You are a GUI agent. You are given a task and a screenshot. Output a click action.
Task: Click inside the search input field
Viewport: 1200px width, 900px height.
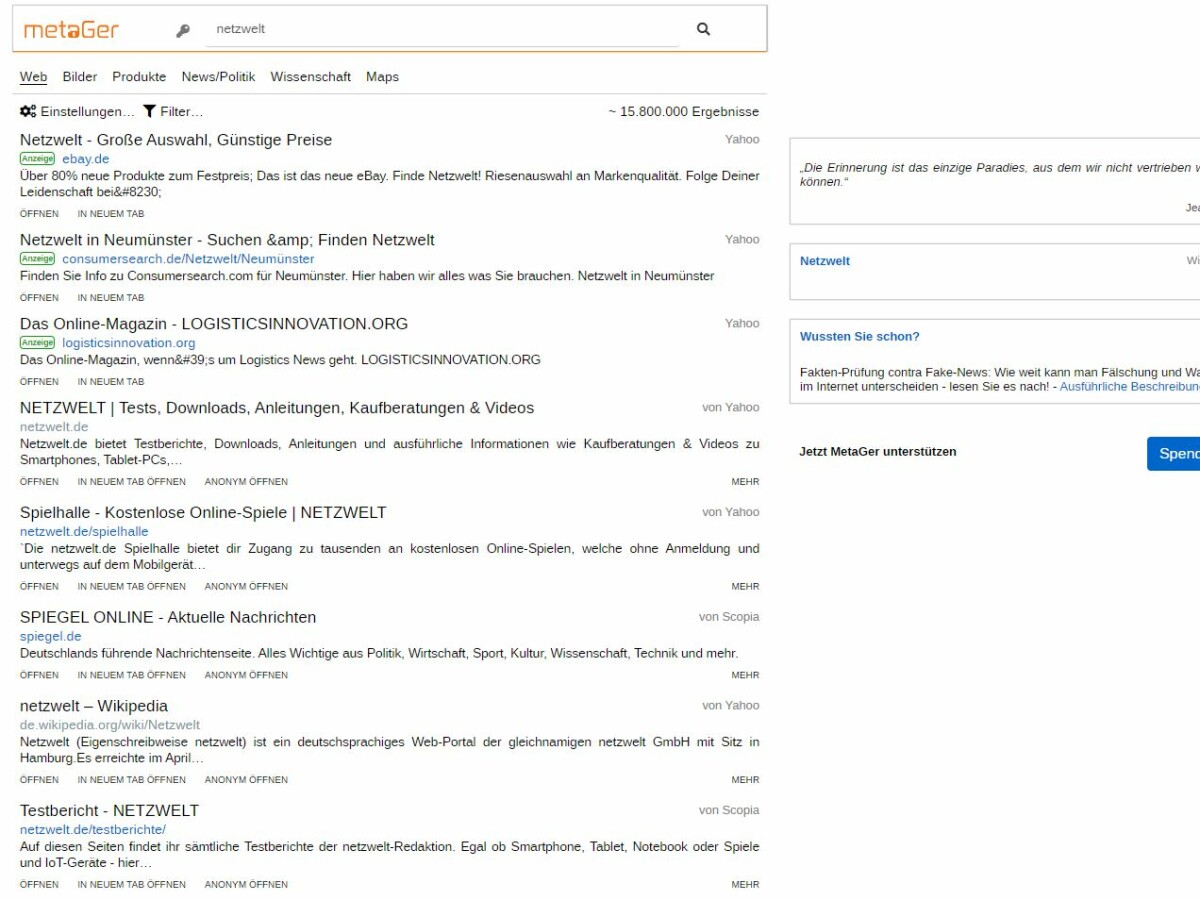440,29
